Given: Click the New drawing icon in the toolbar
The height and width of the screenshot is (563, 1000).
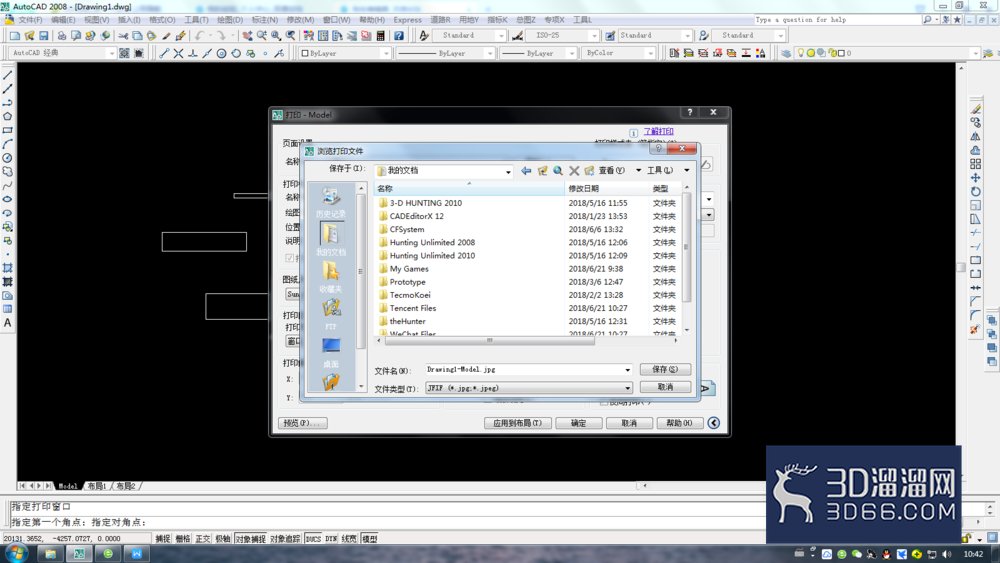Looking at the screenshot, I should tap(15, 36).
